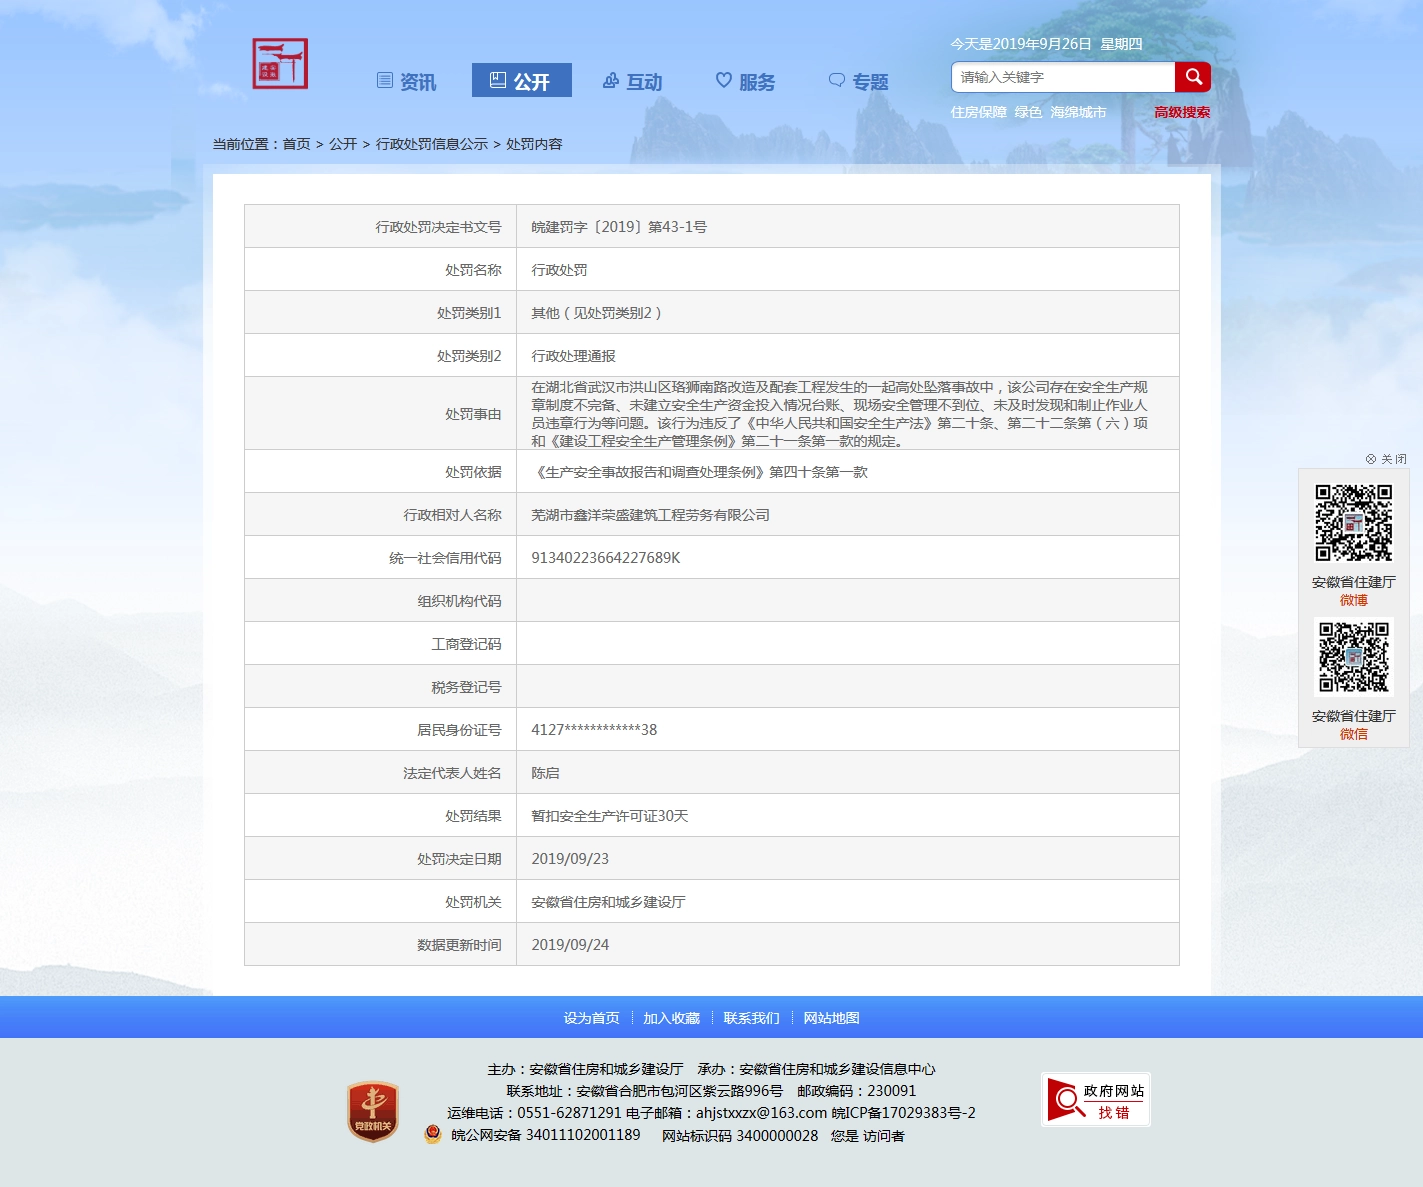Open the 互动 navigation tab
The image size is (1423, 1187).
pyautogui.click(x=632, y=81)
